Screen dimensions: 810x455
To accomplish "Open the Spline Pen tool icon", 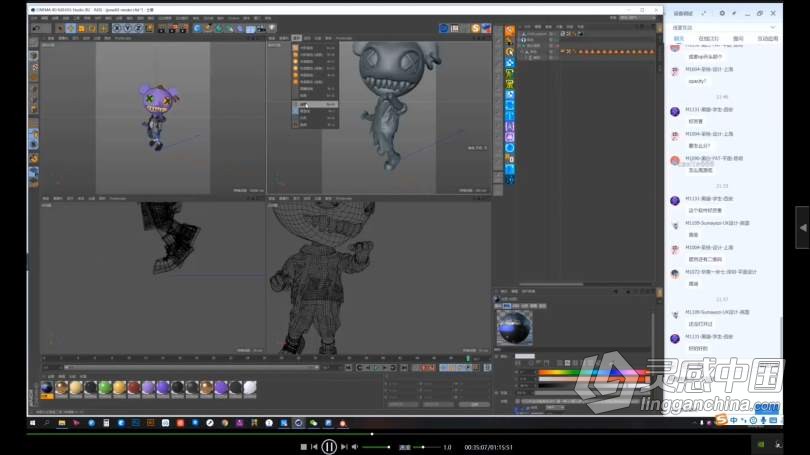I will click(x=208, y=28).
